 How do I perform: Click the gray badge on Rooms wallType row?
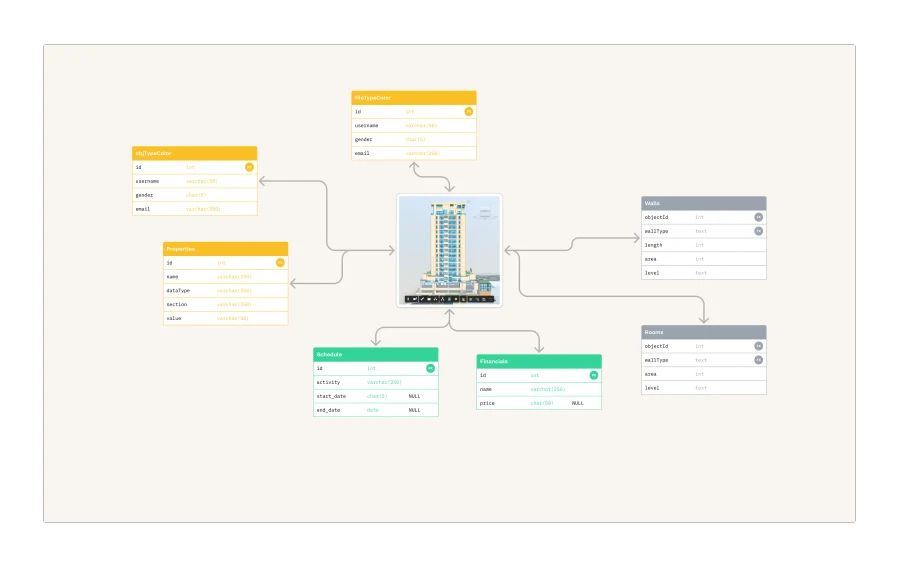pyautogui.click(x=758, y=360)
